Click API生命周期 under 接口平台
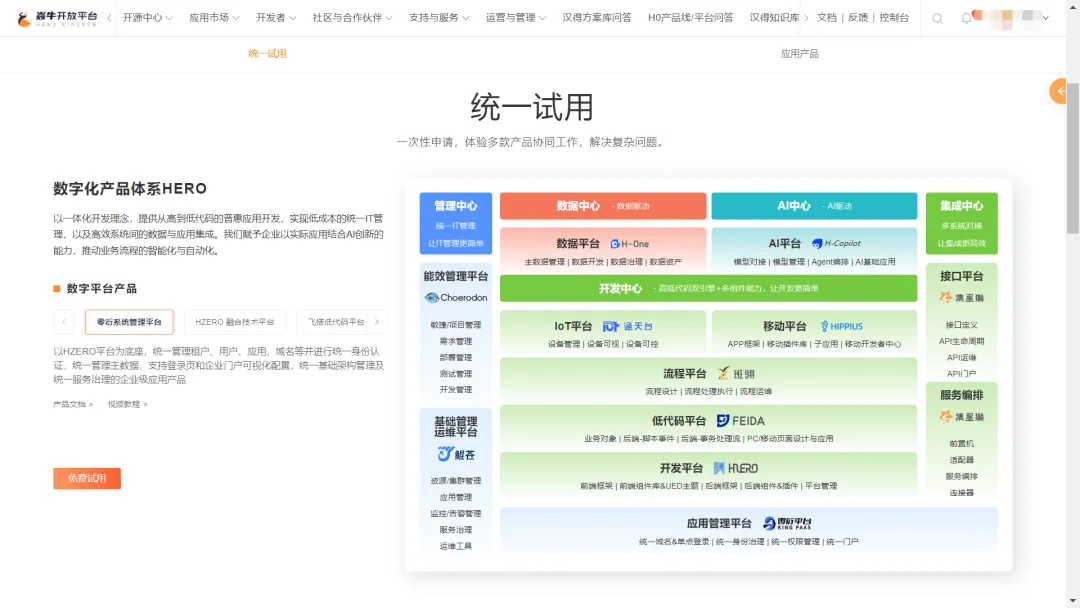The image size is (1080, 608). 962,341
